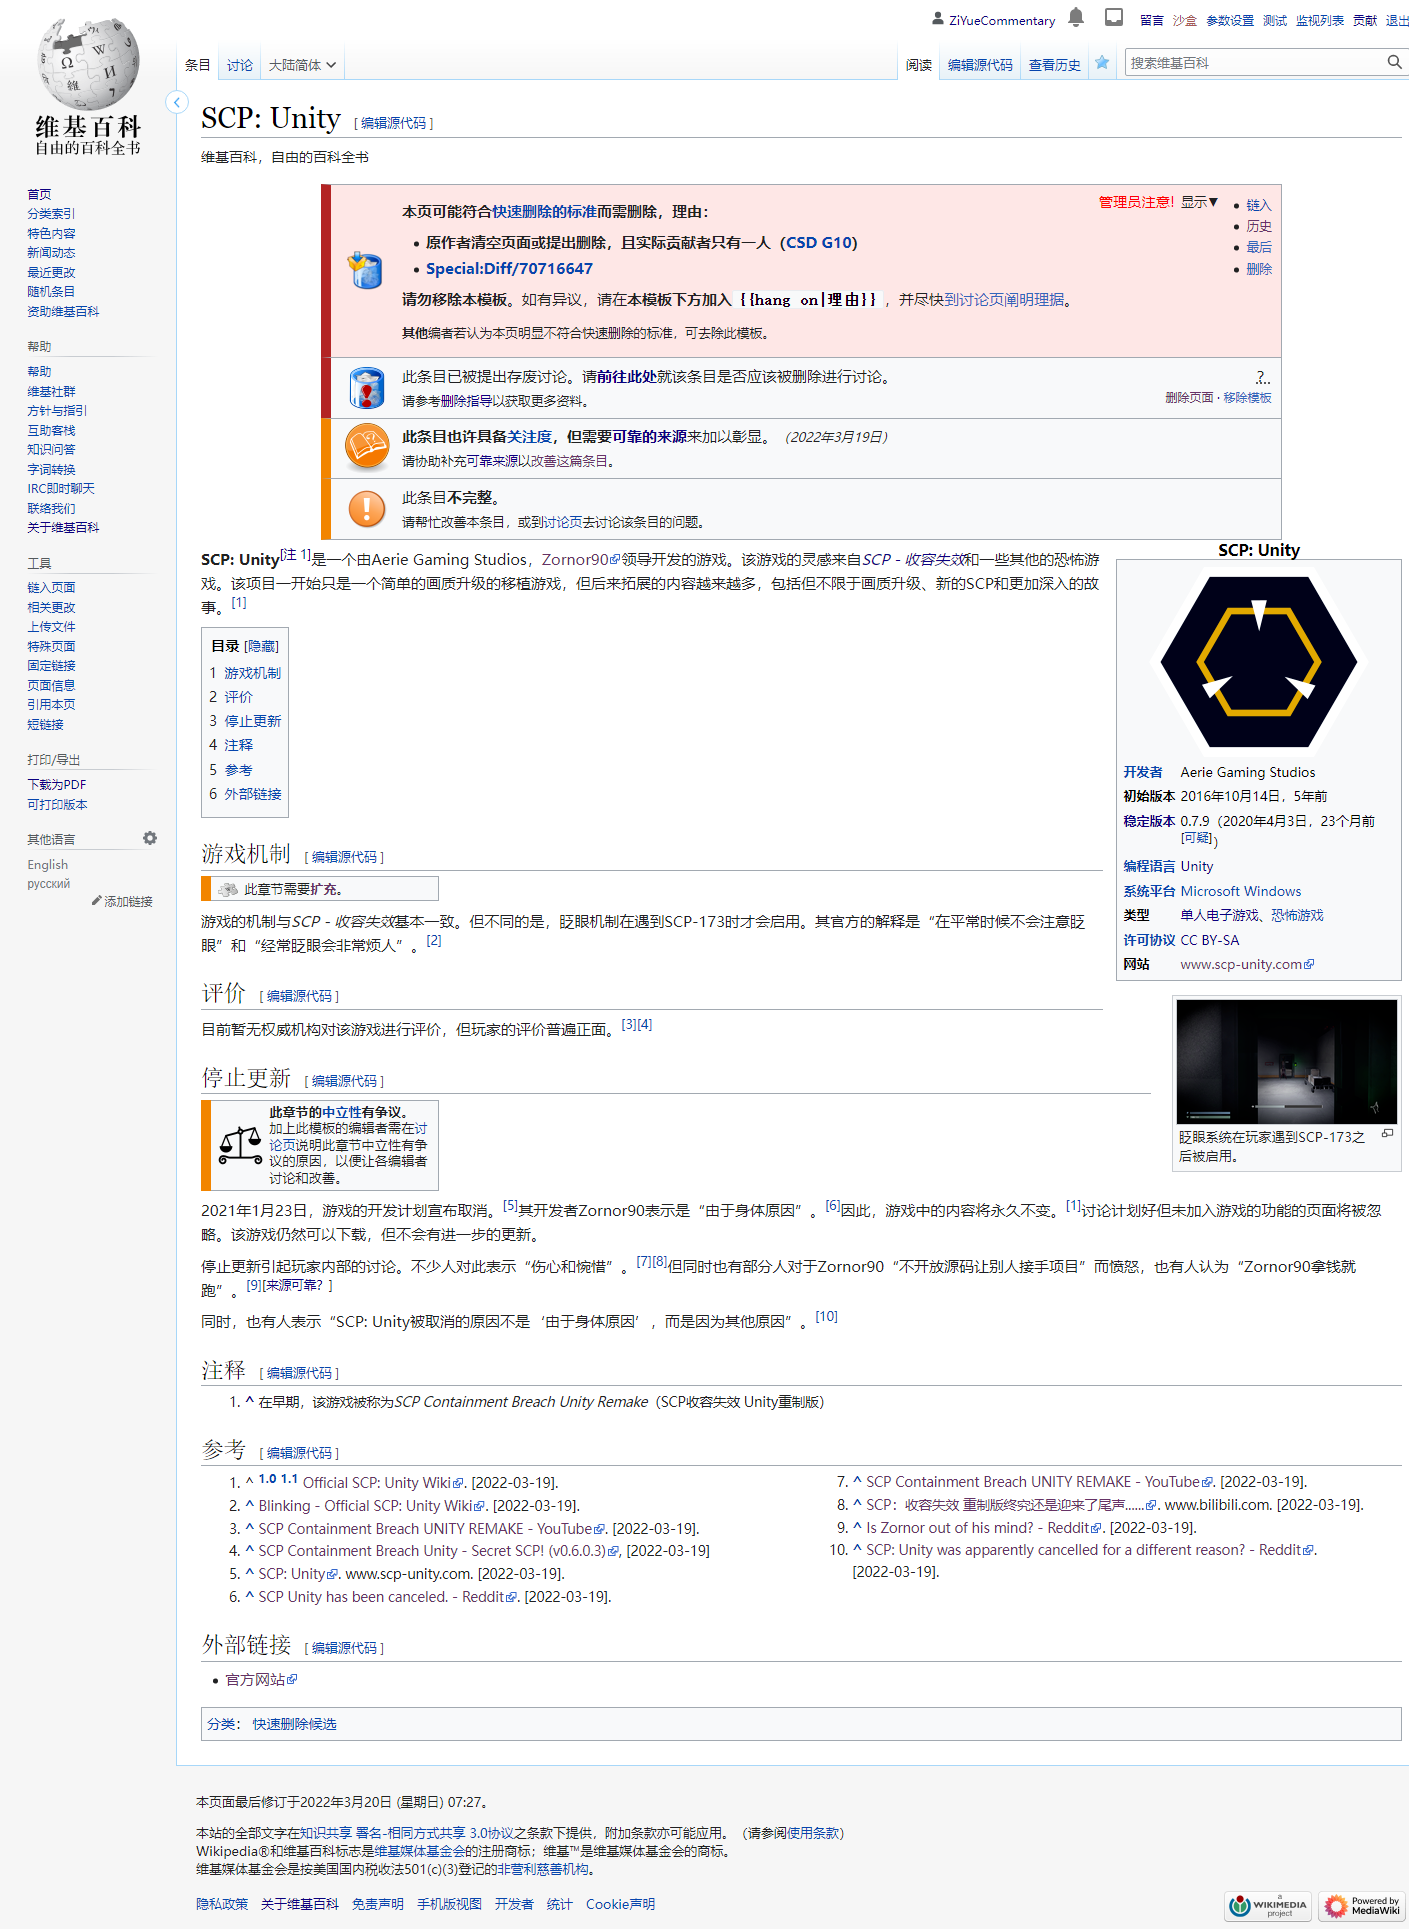Open the 查看历史 tab

click(x=1054, y=65)
